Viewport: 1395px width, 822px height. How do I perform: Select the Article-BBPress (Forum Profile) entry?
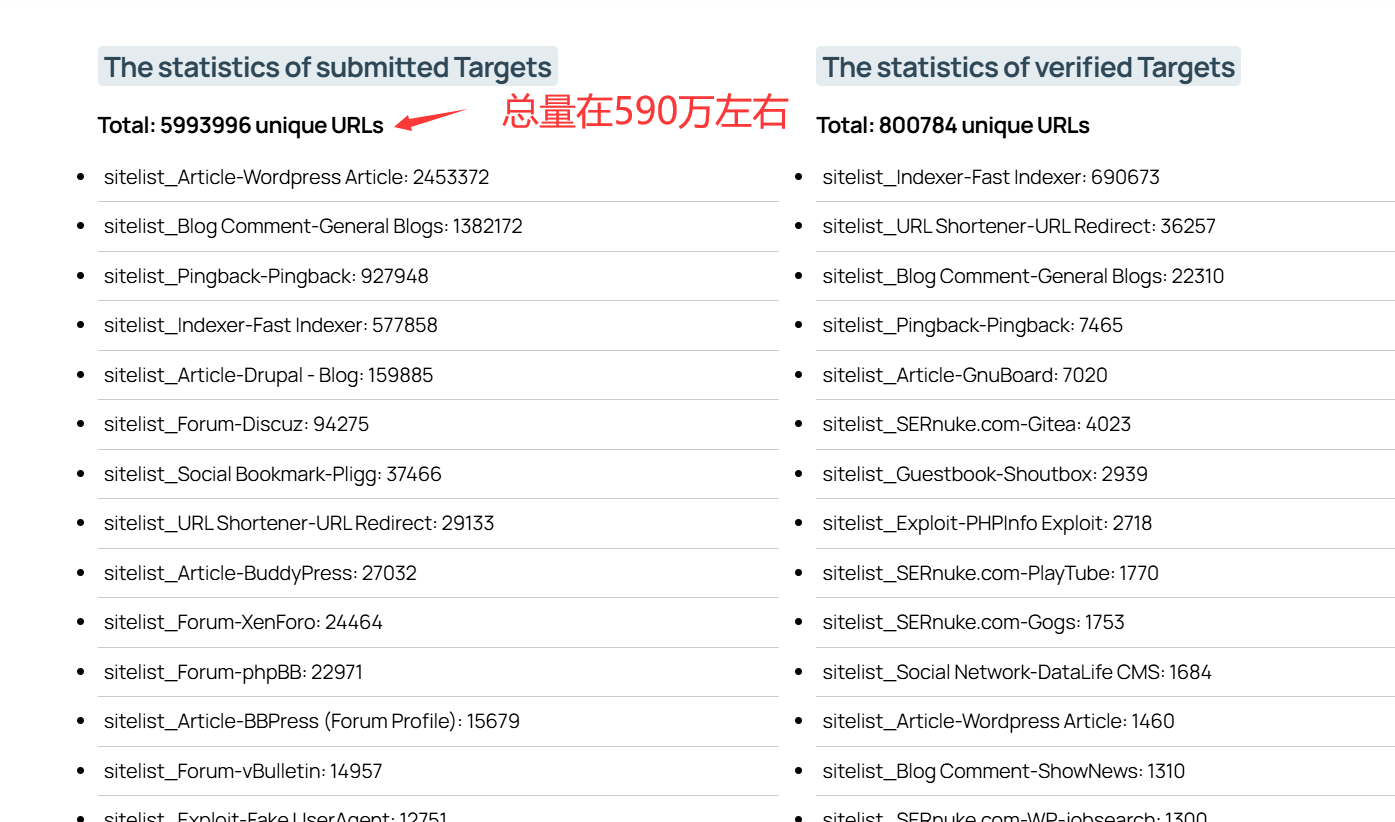coord(311,721)
